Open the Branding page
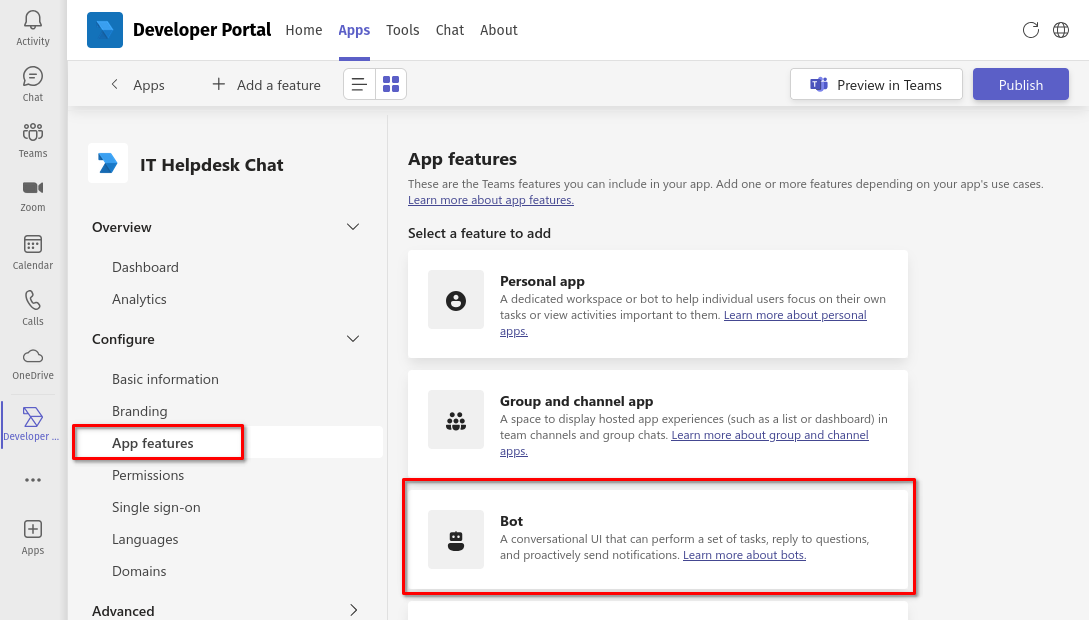Screen dimensions: 1089x620 point(140,411)
